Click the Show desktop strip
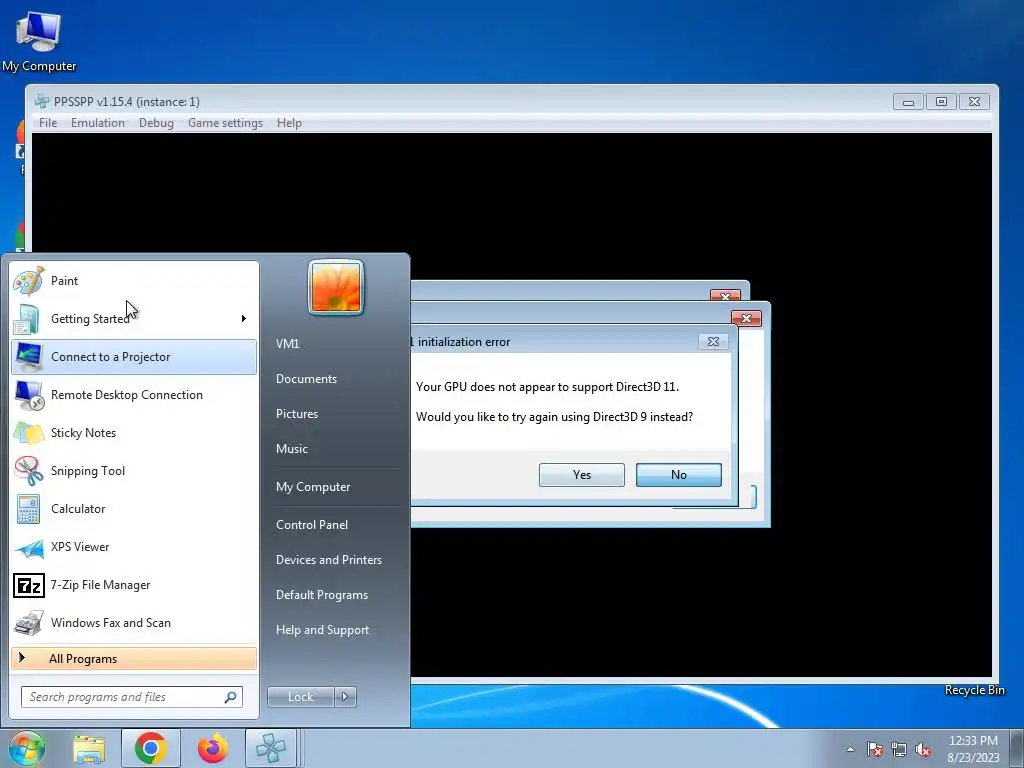1024x768 pixels. coord(1017,748)
